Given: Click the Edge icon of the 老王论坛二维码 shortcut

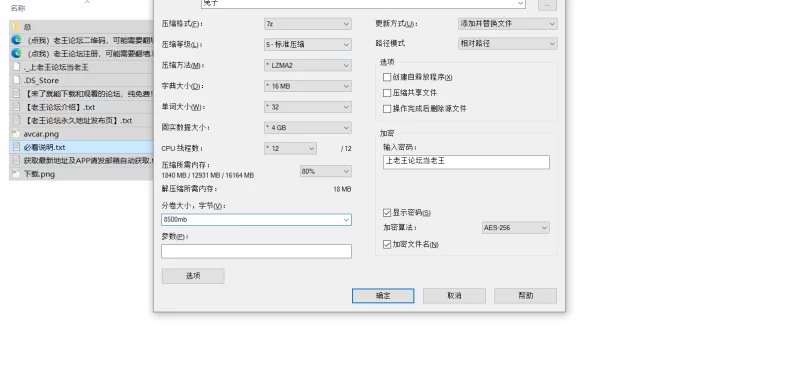Looking at the screenshot, I should click(x=16, y=40).
